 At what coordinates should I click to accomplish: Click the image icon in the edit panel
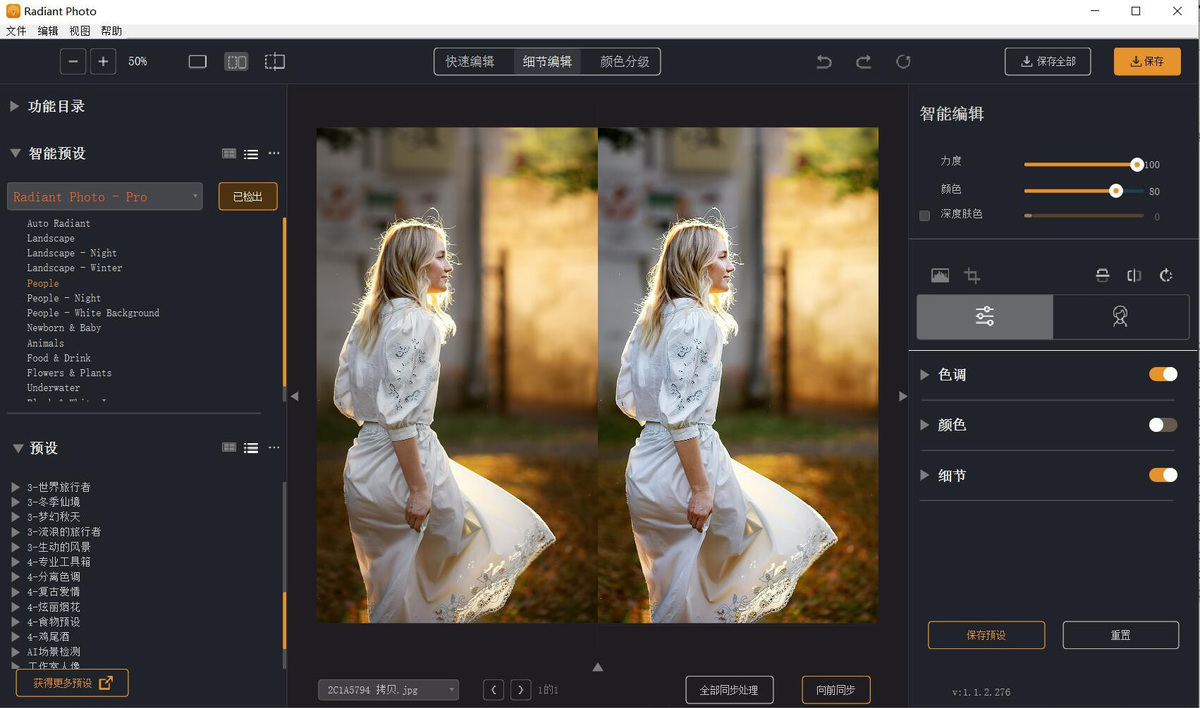click(940, 275)
